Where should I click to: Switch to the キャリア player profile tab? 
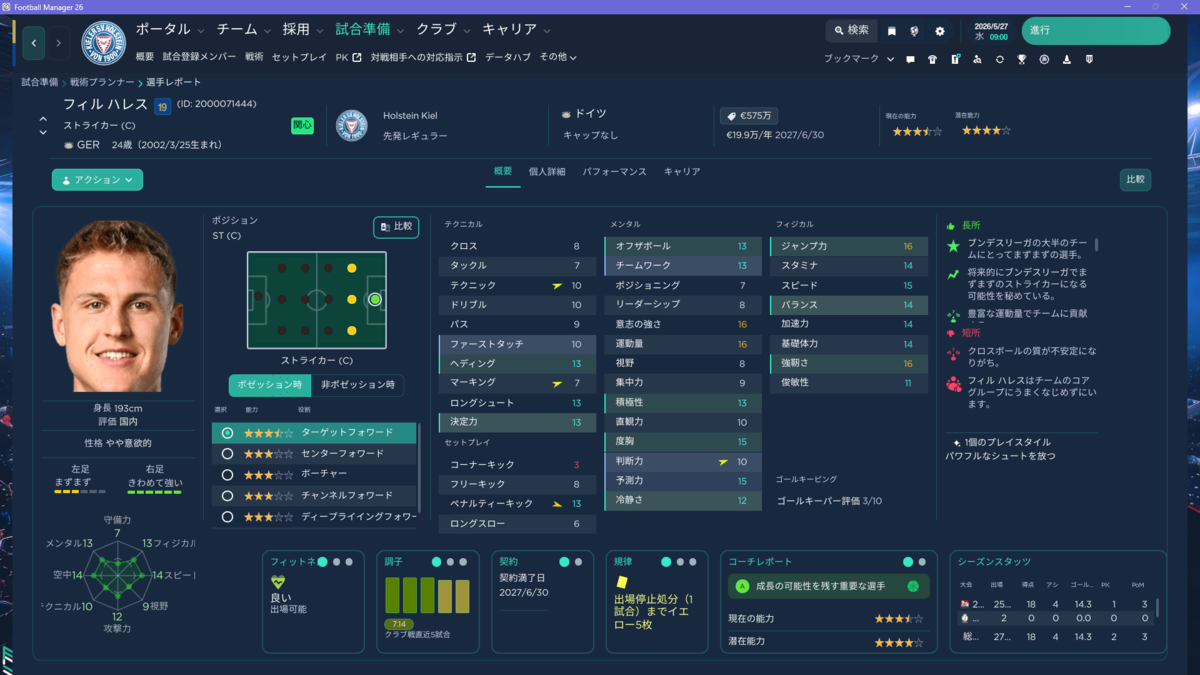(682, 172)
